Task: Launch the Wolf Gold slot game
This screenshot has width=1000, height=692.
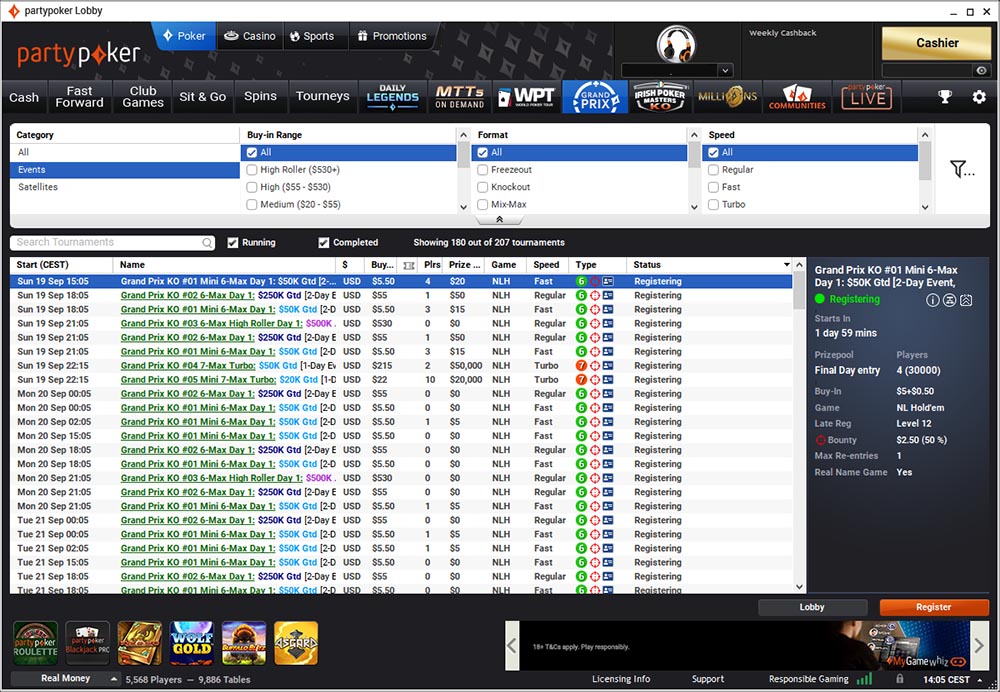Action: [192, 643]
